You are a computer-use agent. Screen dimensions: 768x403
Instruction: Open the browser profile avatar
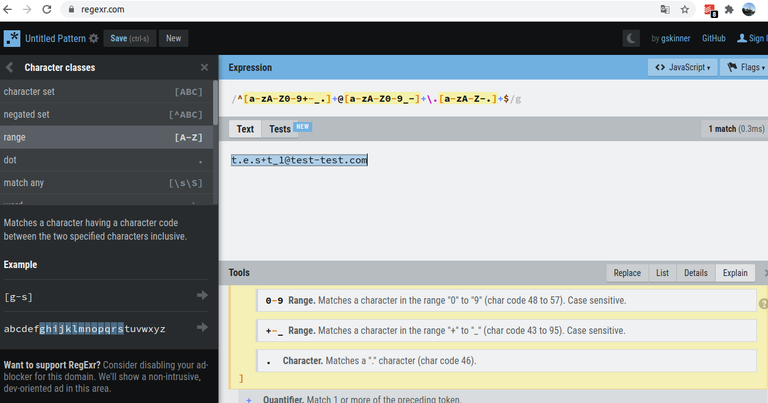coord(749,9)
